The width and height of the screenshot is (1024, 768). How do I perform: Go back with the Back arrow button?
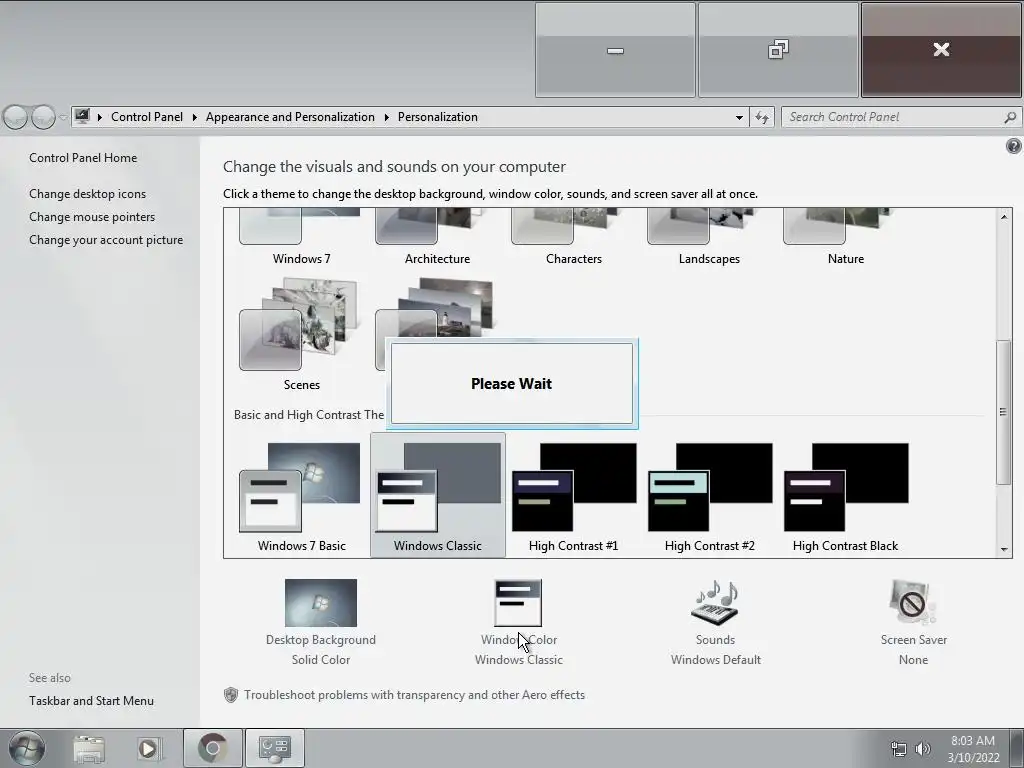tap(15, 118)
